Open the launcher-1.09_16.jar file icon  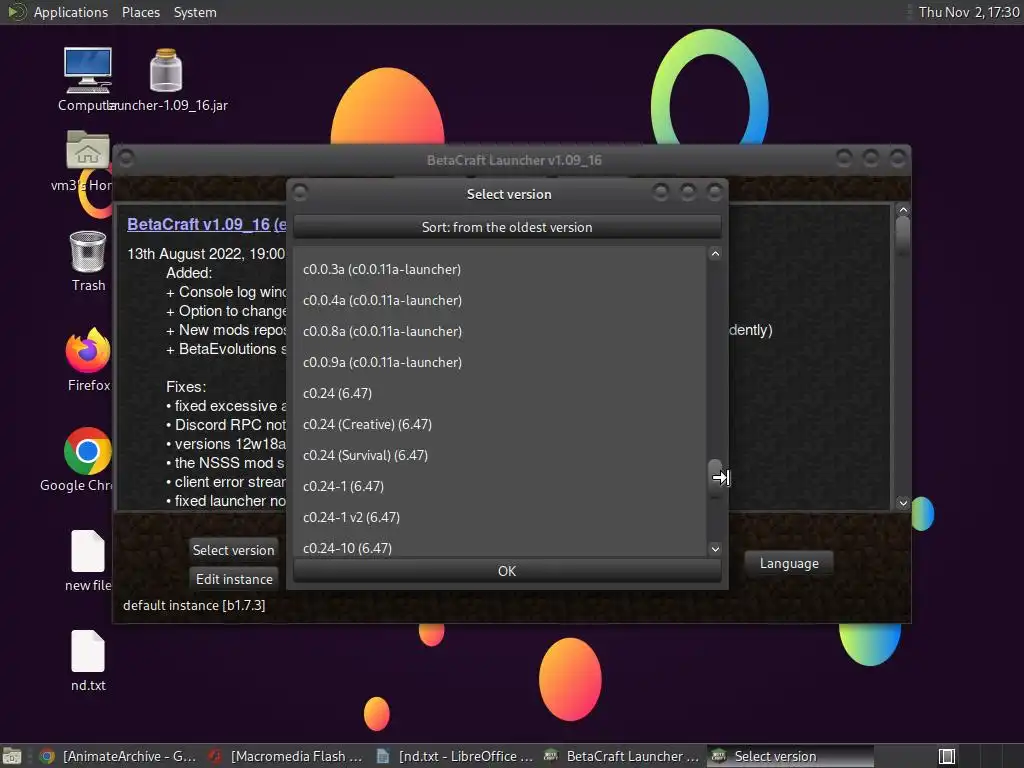click(x=166, y=71)
